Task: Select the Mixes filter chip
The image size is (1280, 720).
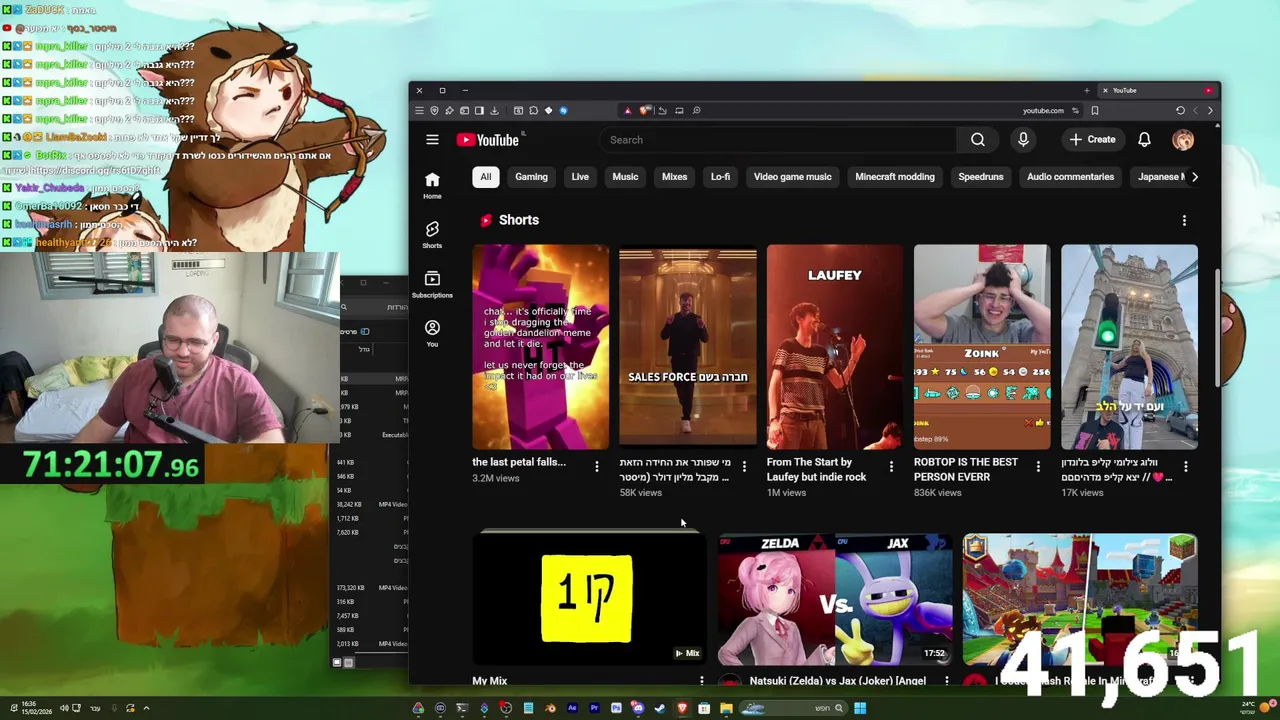Action: tap(674, 177)
